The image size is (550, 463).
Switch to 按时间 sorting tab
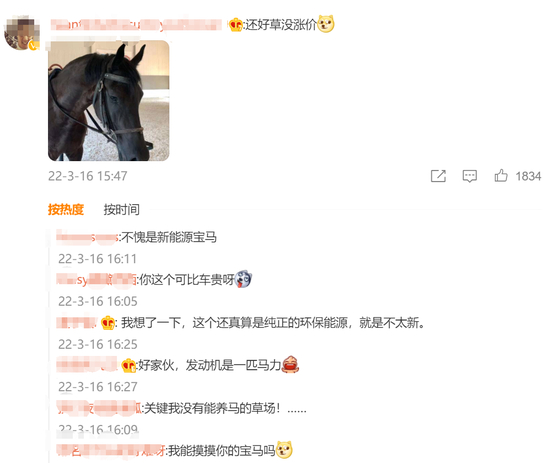121,209
